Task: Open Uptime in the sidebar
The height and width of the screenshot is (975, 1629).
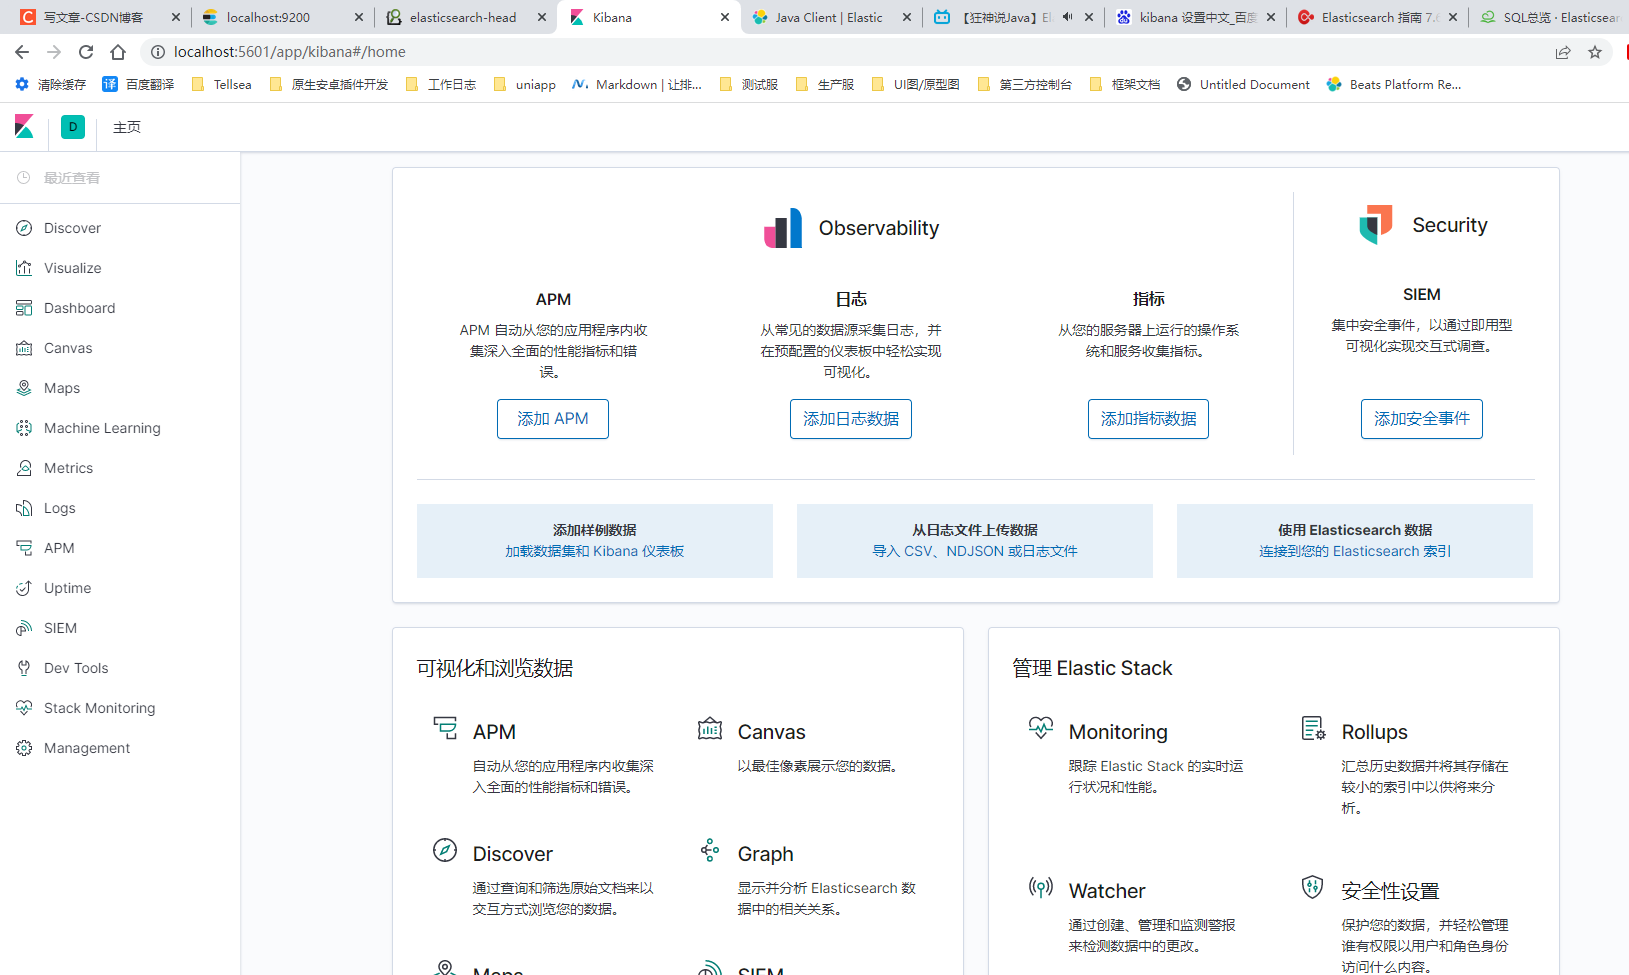Action: (x=67, y=588)
